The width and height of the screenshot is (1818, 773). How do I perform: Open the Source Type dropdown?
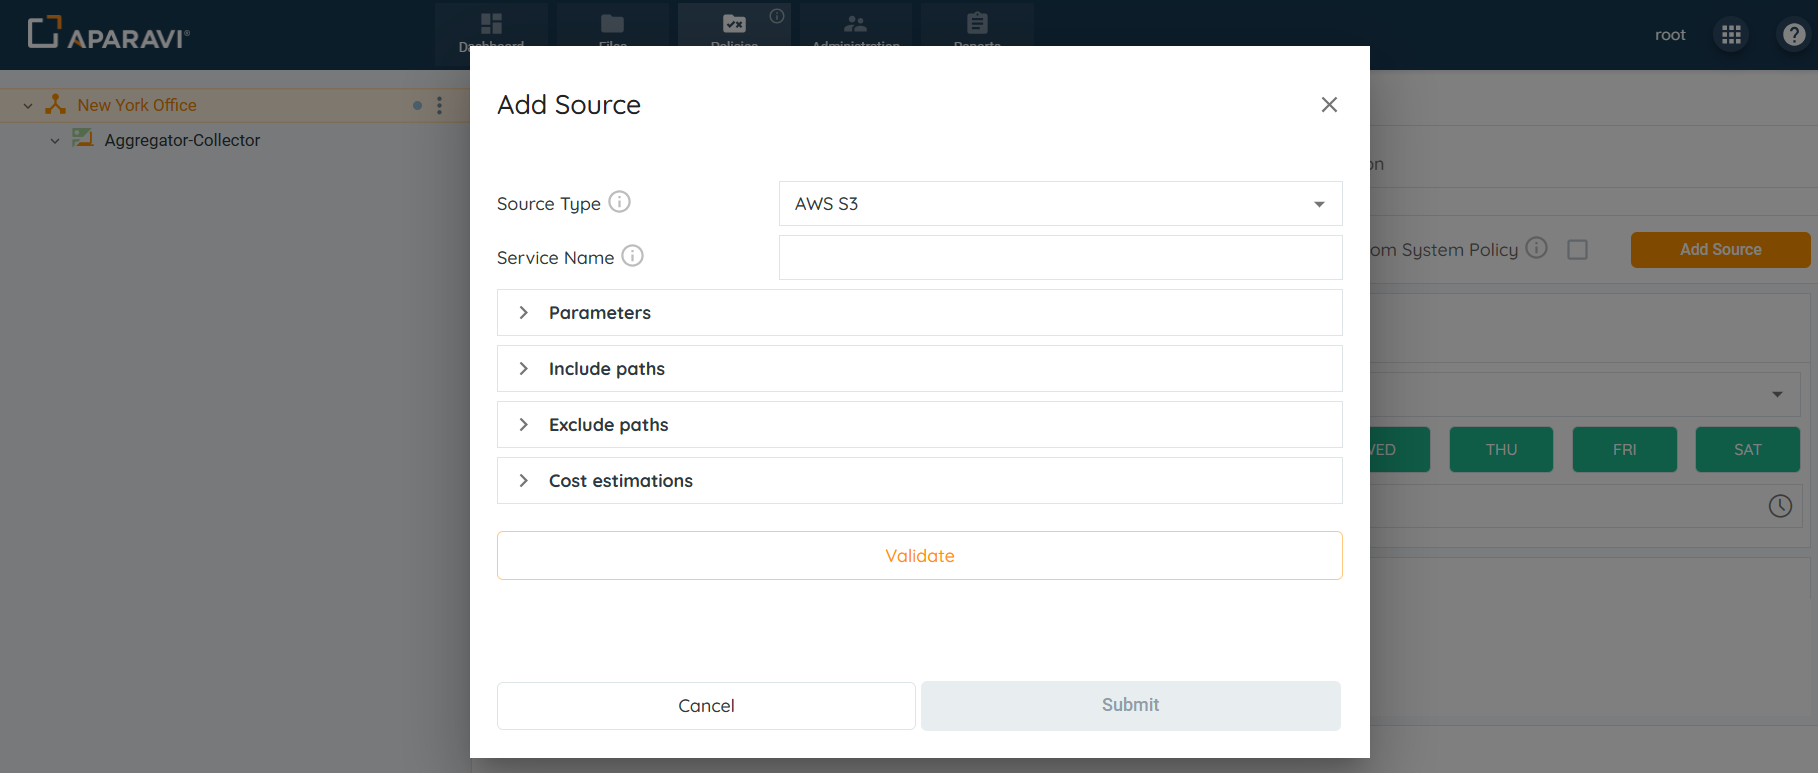[x=1059, y=204]
